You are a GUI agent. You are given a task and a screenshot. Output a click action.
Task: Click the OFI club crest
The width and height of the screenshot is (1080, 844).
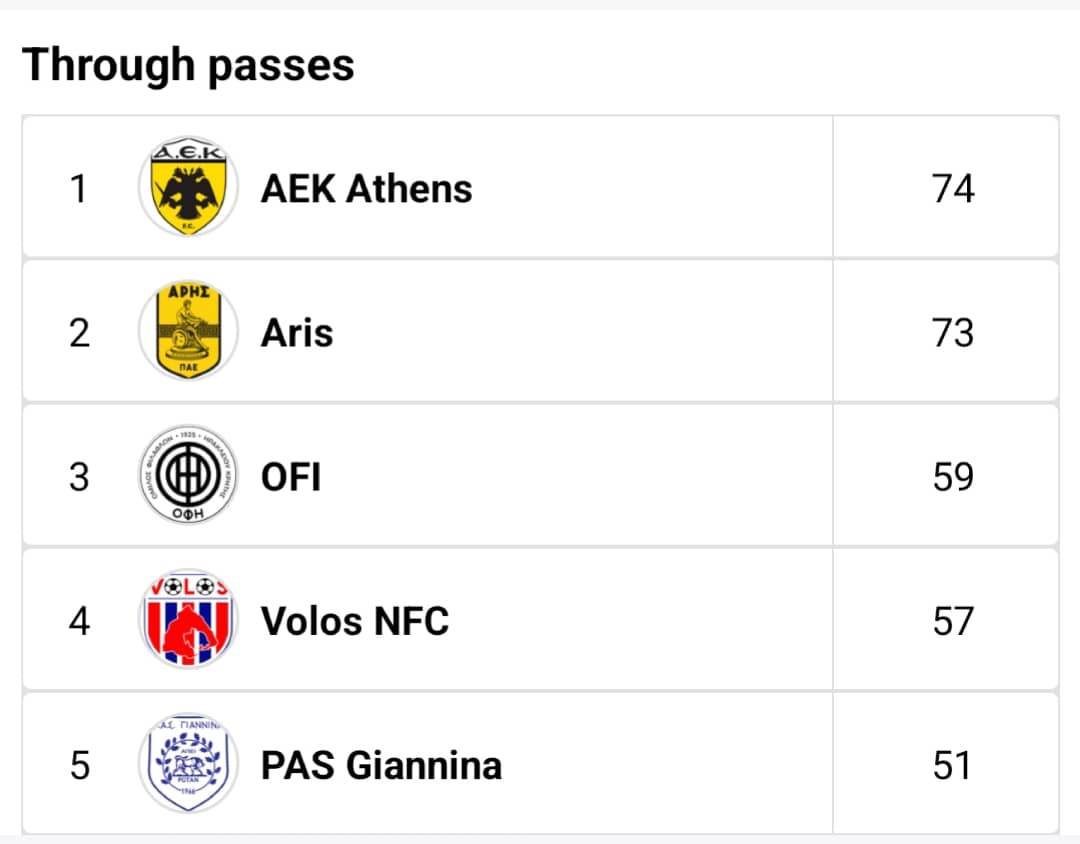pyautogui.click(x=188, y=475)
